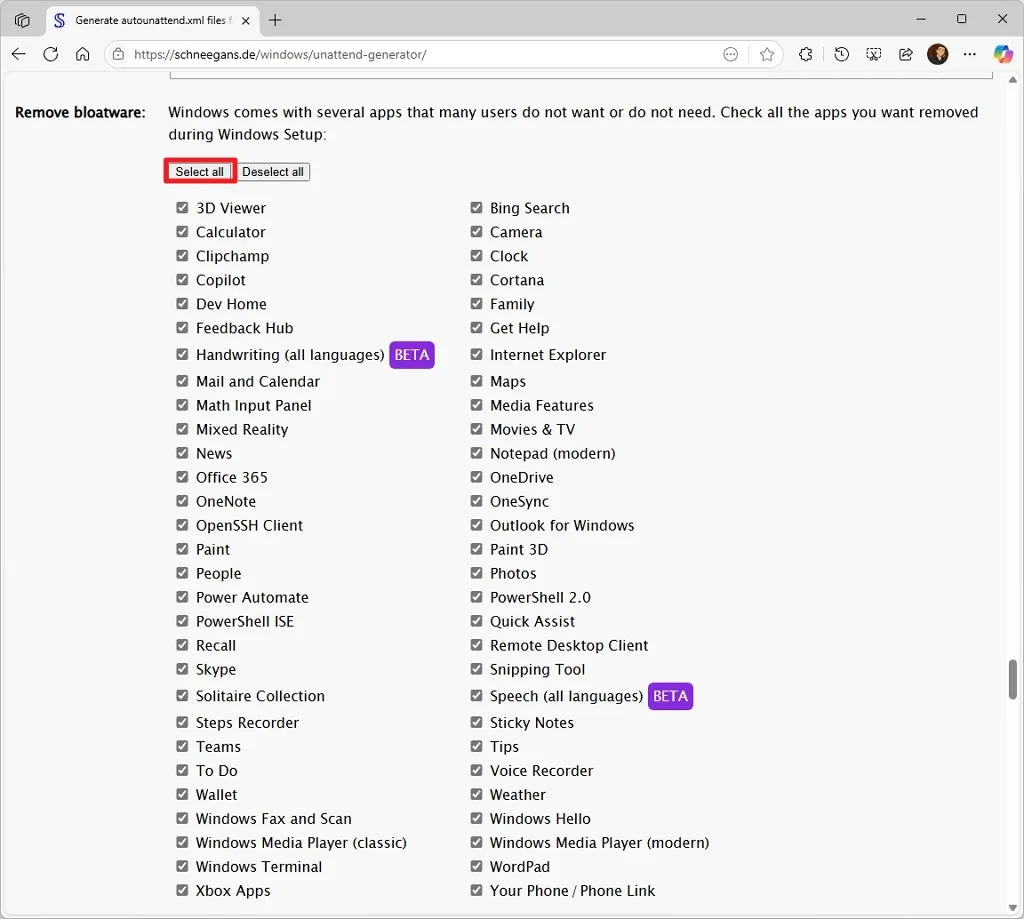Screen dimensions: 1024x919
Task: Open the Extensions puzzle icon
Action: 806,54
